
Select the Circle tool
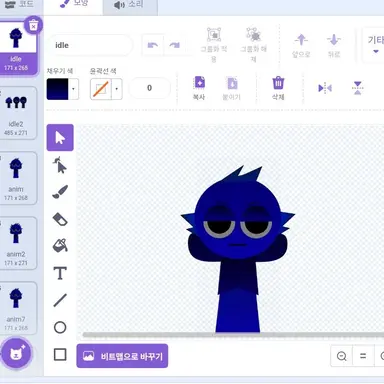60,327
